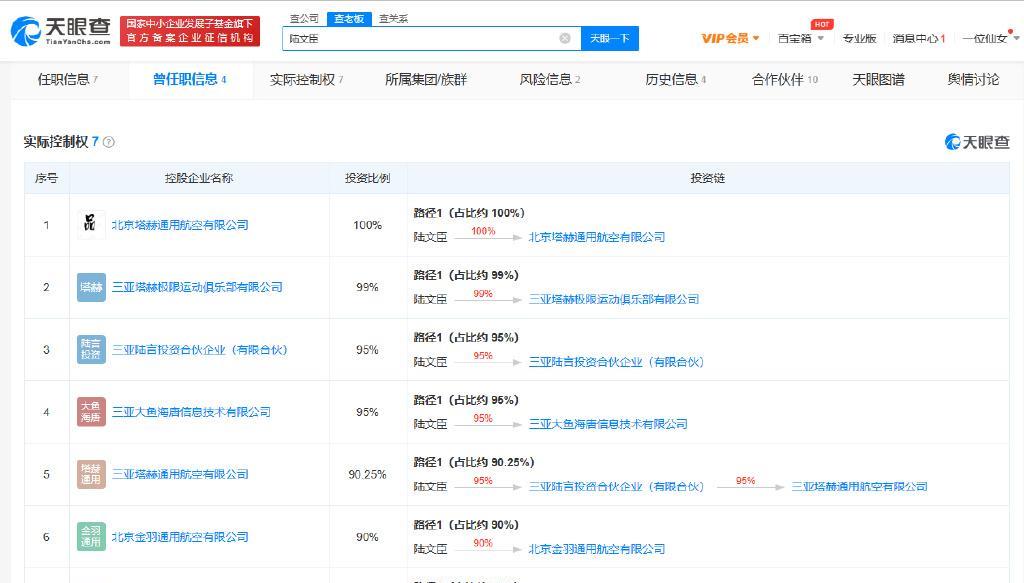This screenshot has height=583, width=1024.
Task: Open 北京金羽通用航空有限公司 in the company name column
Action: tap(180, 537)
